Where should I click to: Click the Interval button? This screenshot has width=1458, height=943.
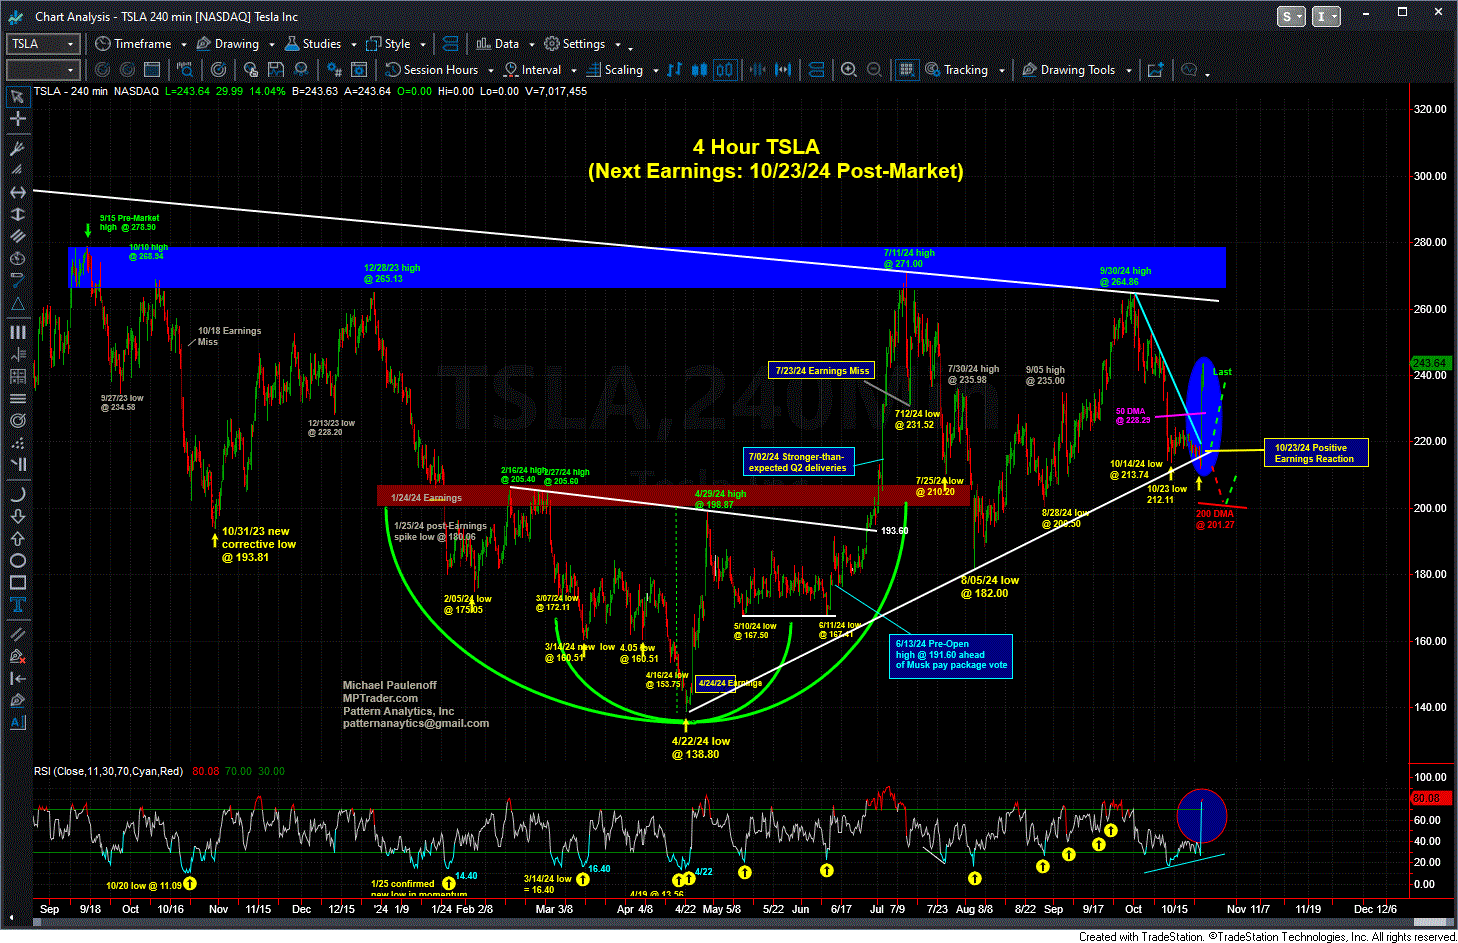click(x=532, y=70)
